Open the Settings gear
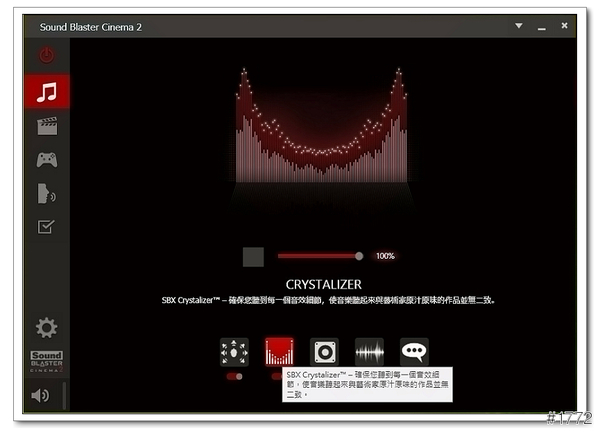The height and width of the screenshot is (435, 600). tap(47, 327)
